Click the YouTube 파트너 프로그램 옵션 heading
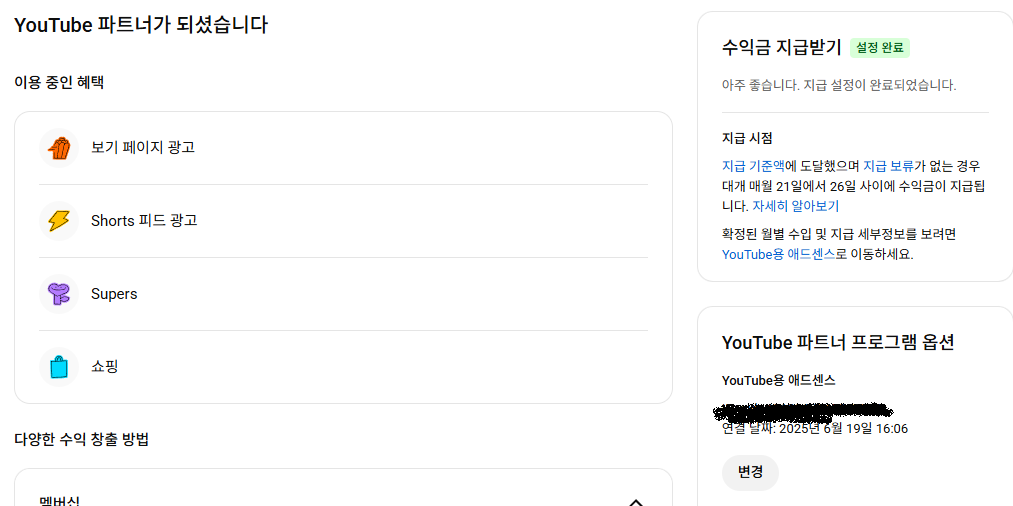The height and width of the screenshot is (506, 1013). [x=838, y=342]
